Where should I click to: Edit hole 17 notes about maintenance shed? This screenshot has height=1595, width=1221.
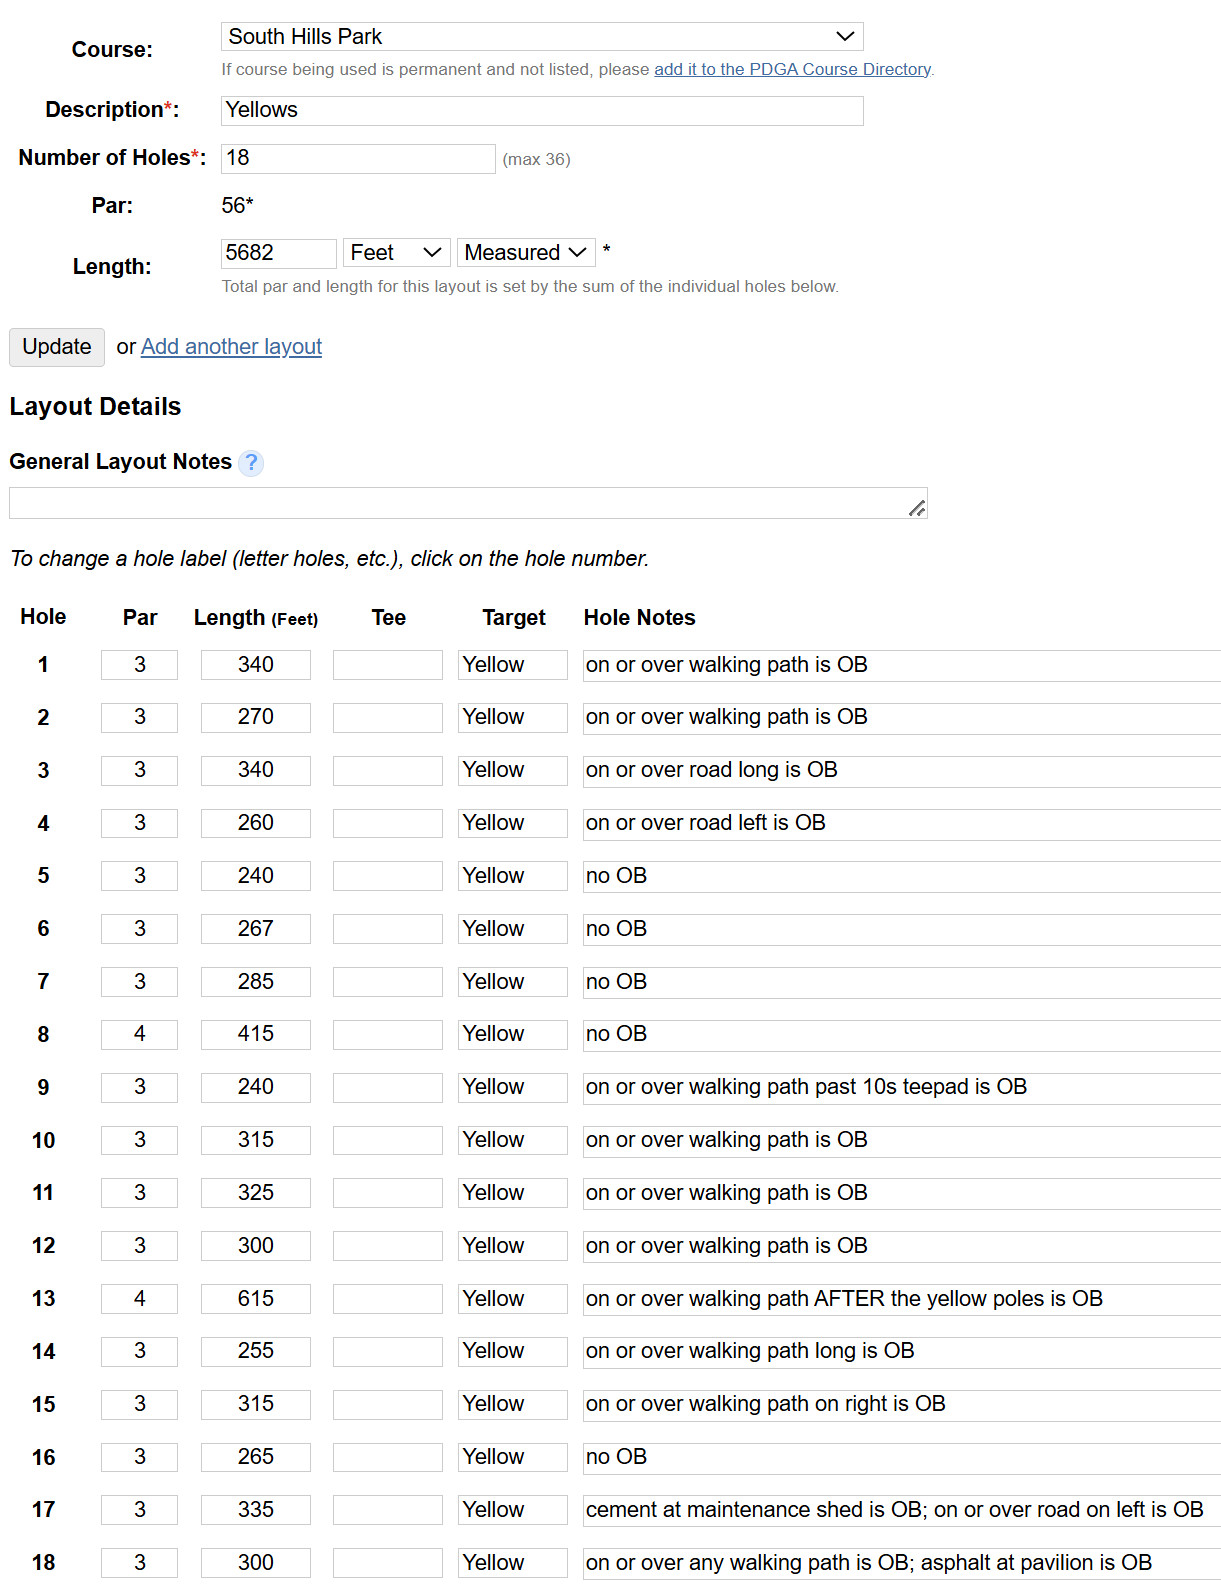click(x=902, y=1510)
